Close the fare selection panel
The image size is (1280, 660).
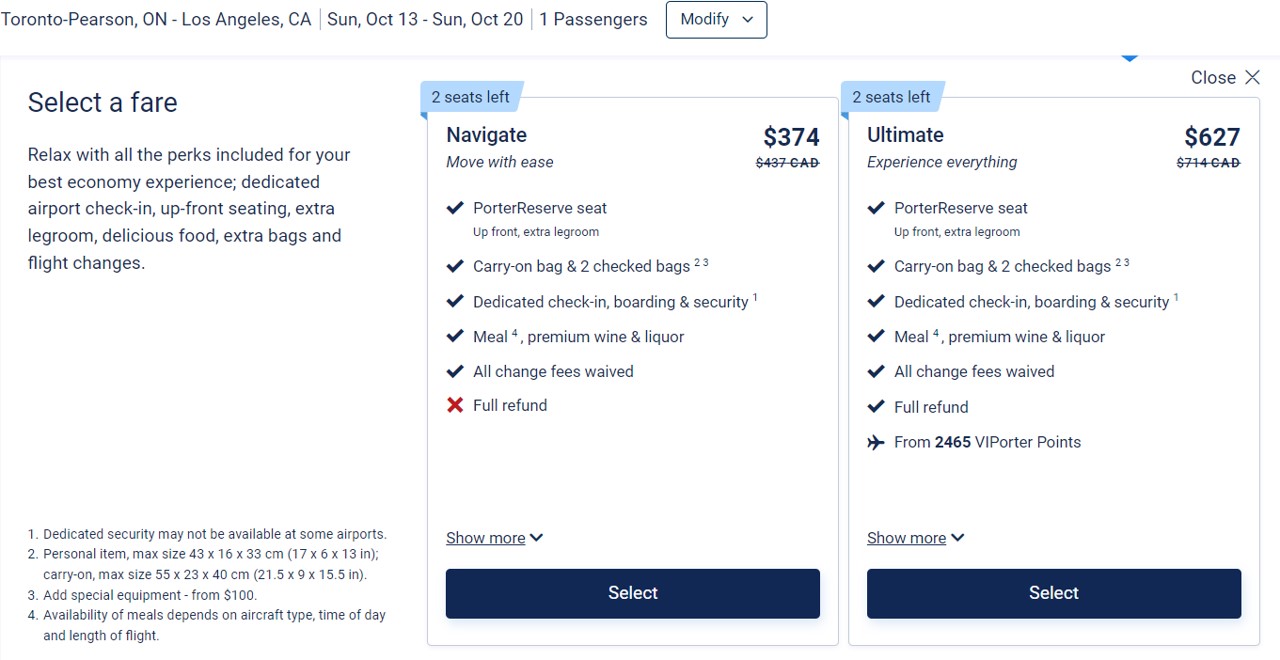(x=1225, y=78)
